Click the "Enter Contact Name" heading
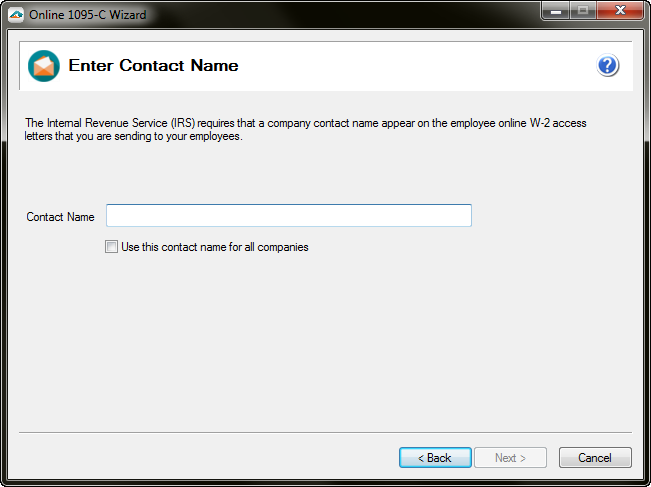The image size is (651, 487). pyautogui.click(x=153, y=66)
